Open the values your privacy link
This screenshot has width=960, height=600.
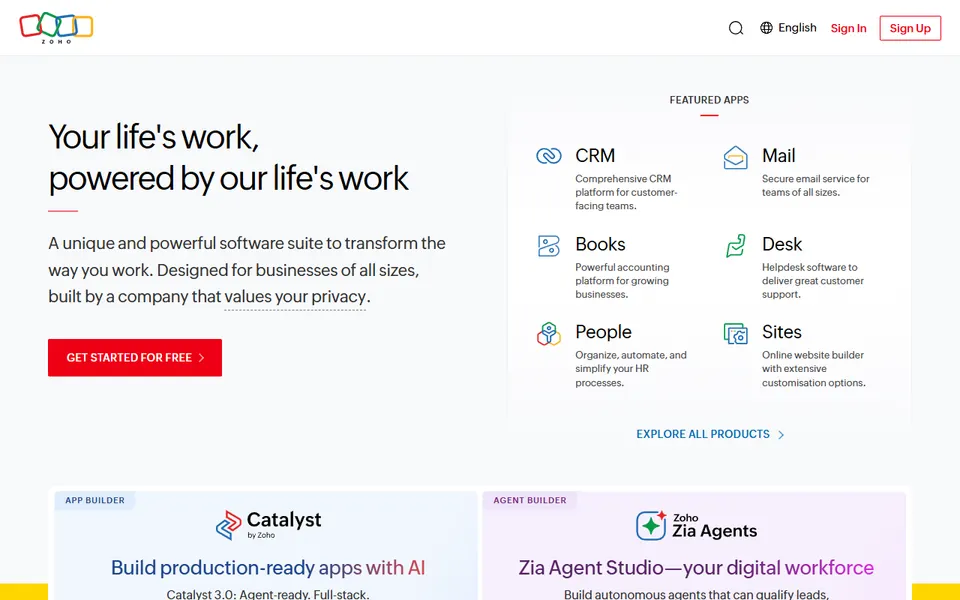(x=295, y=297)
